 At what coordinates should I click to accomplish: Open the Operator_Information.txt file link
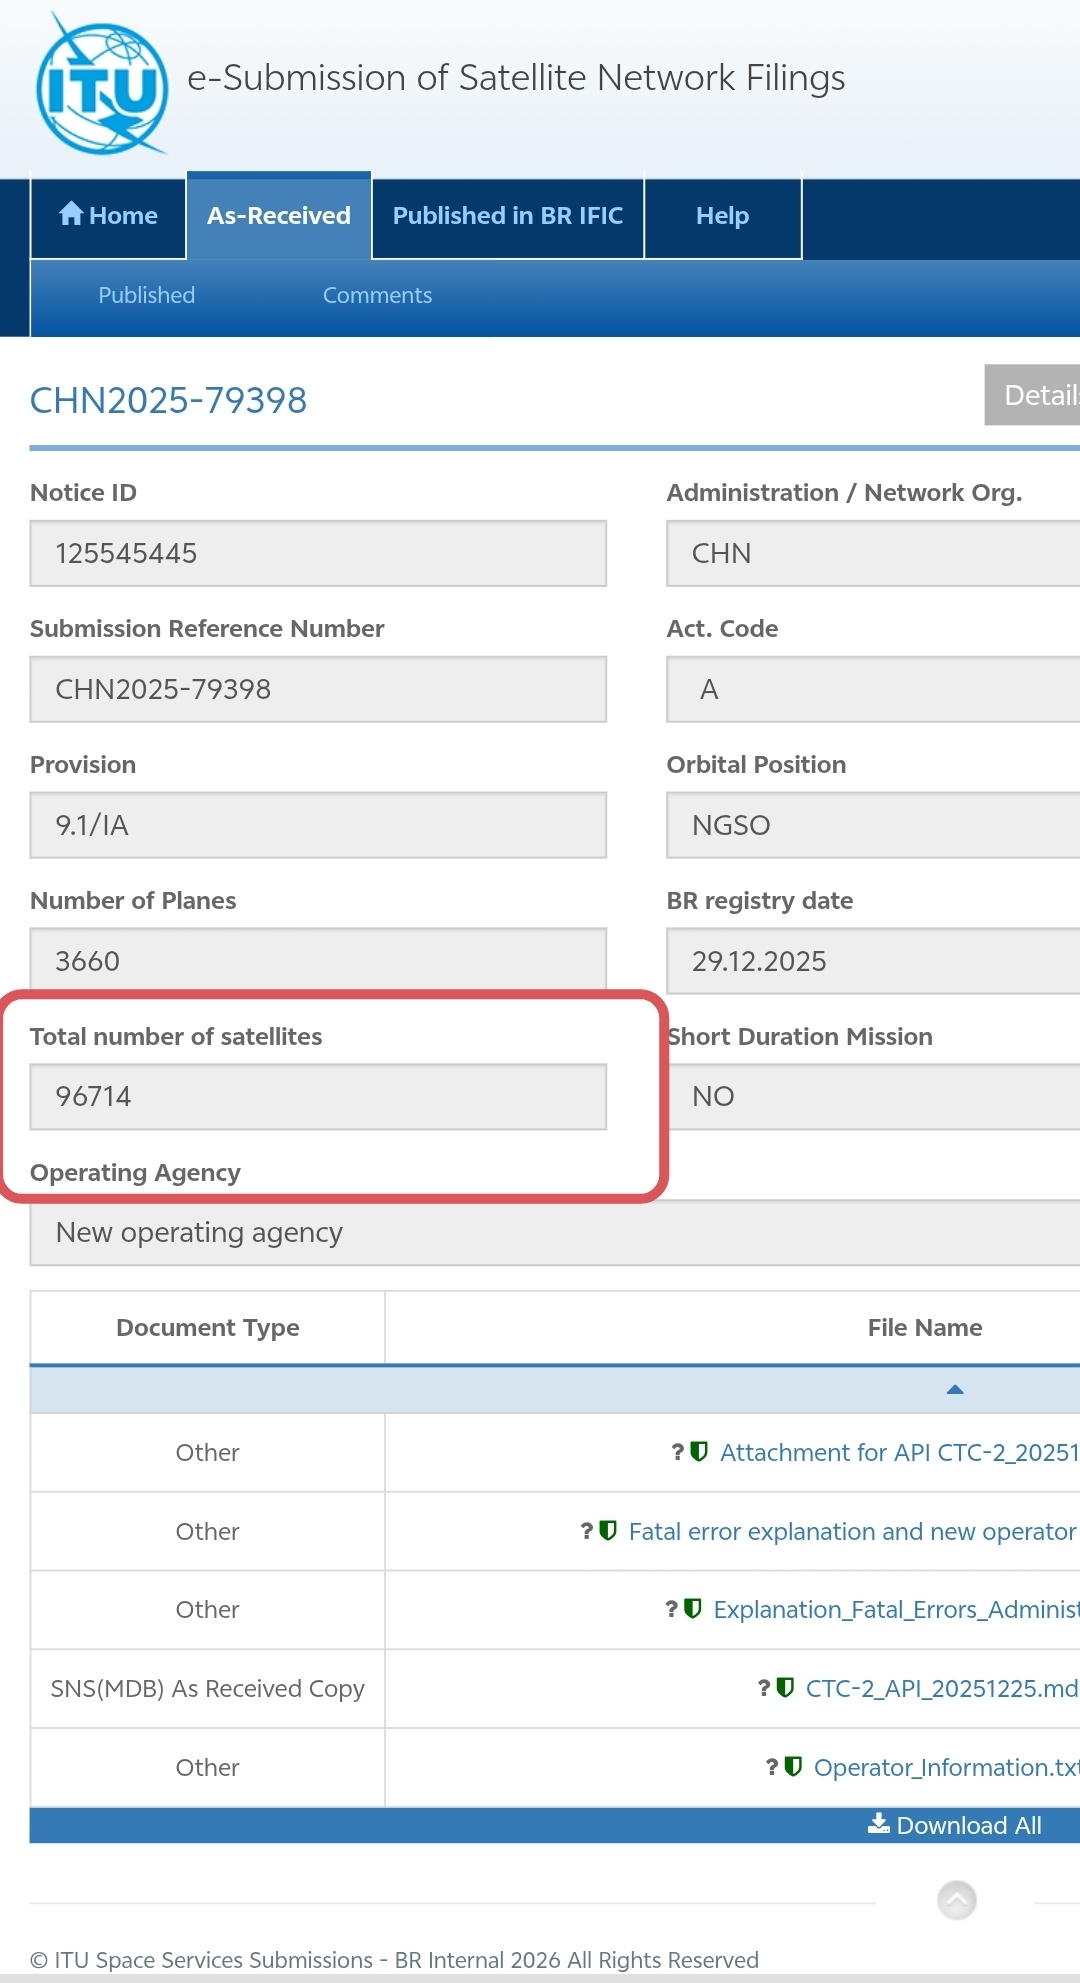point(944,1767)
